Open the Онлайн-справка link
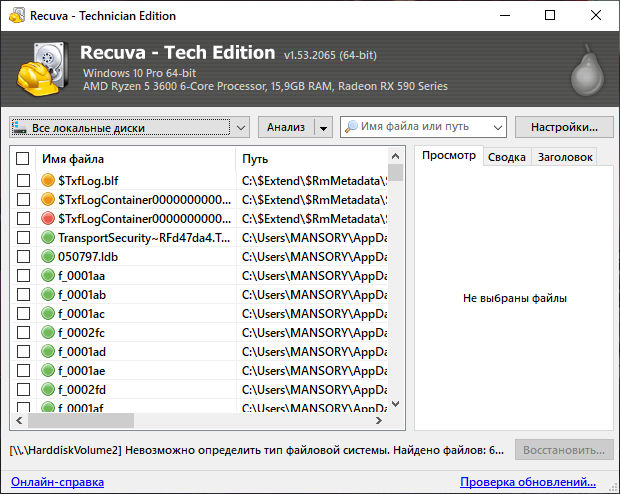Viewport: 620px width, 494px height. [x=56, y=482]
